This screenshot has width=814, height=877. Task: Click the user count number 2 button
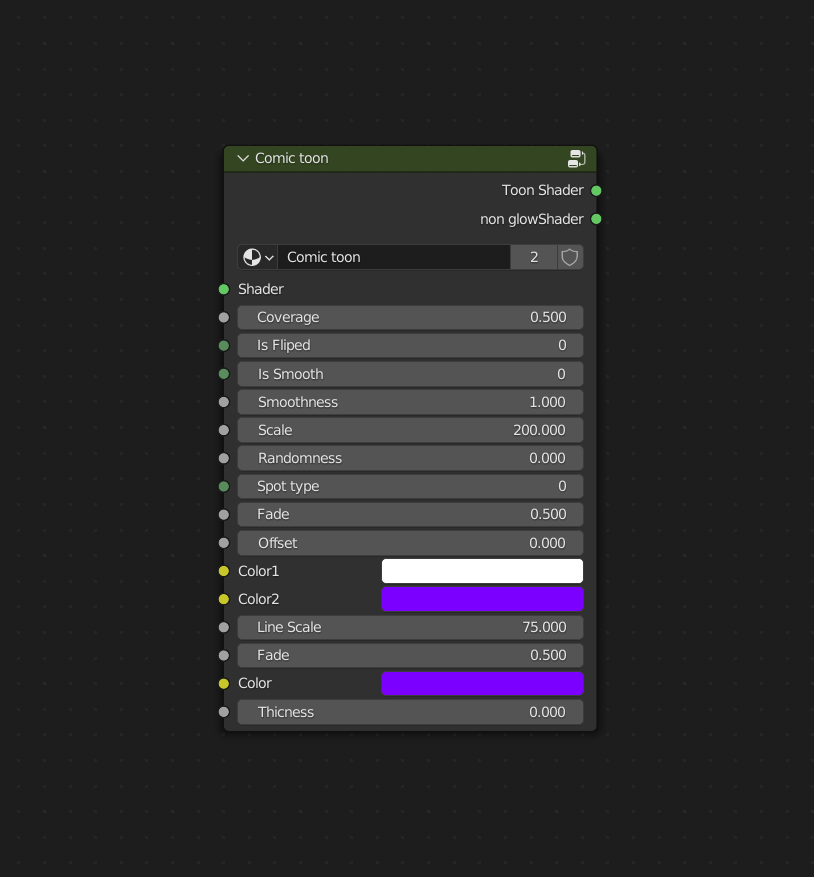click(534, 257)
